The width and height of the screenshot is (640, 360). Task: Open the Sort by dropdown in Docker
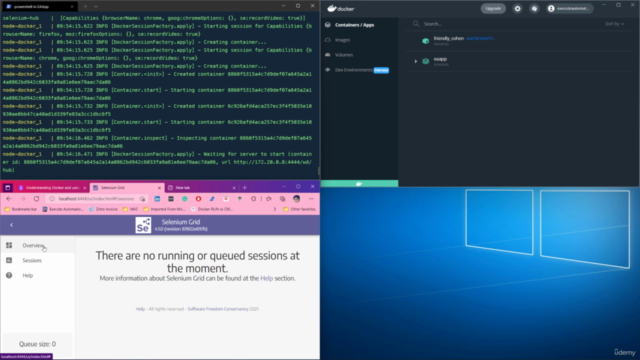614,24
